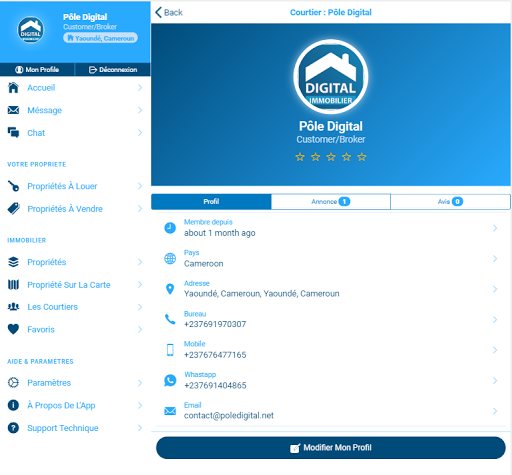The height and width of the screenshot is (475, 512).
Task: Switch to the Annonce tab
Action: [x=331, y=201]
